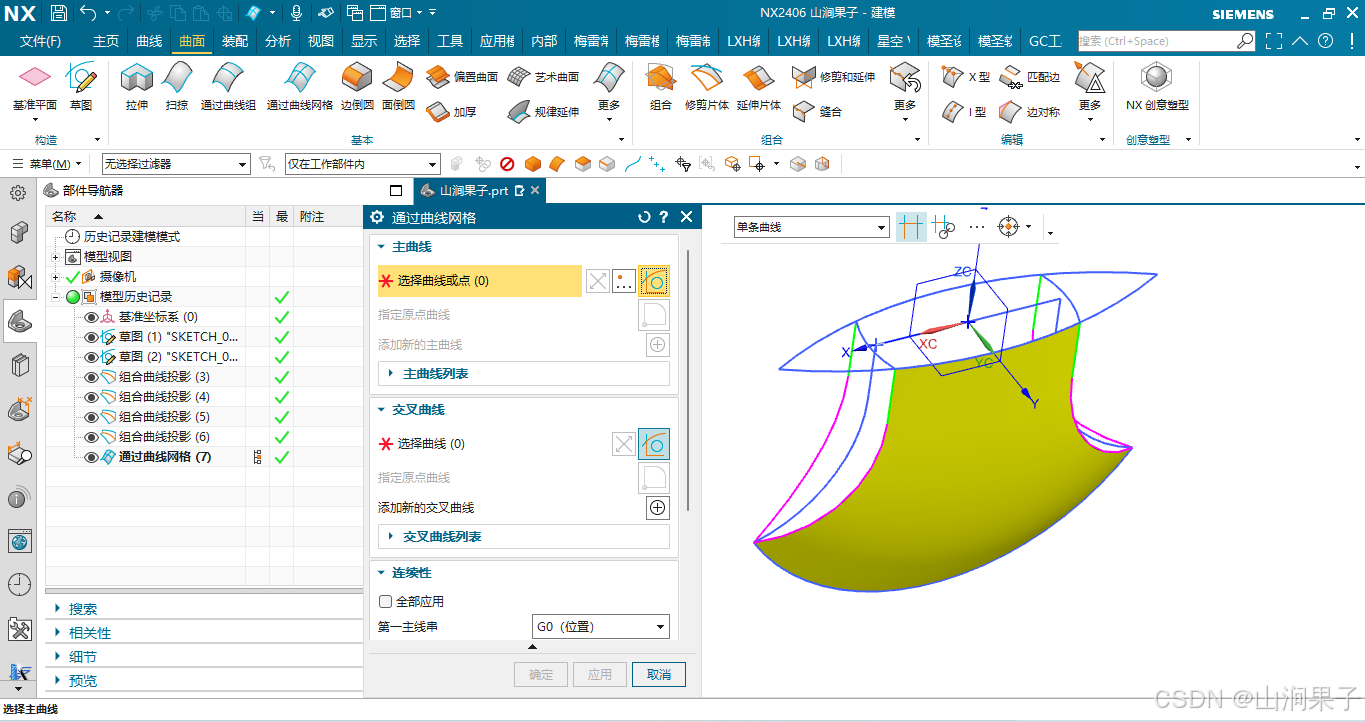Screen dimensions: 1365x722
Task: Open the 单条曲线 curve rule dropdown
Action: (x=811, y=227)
